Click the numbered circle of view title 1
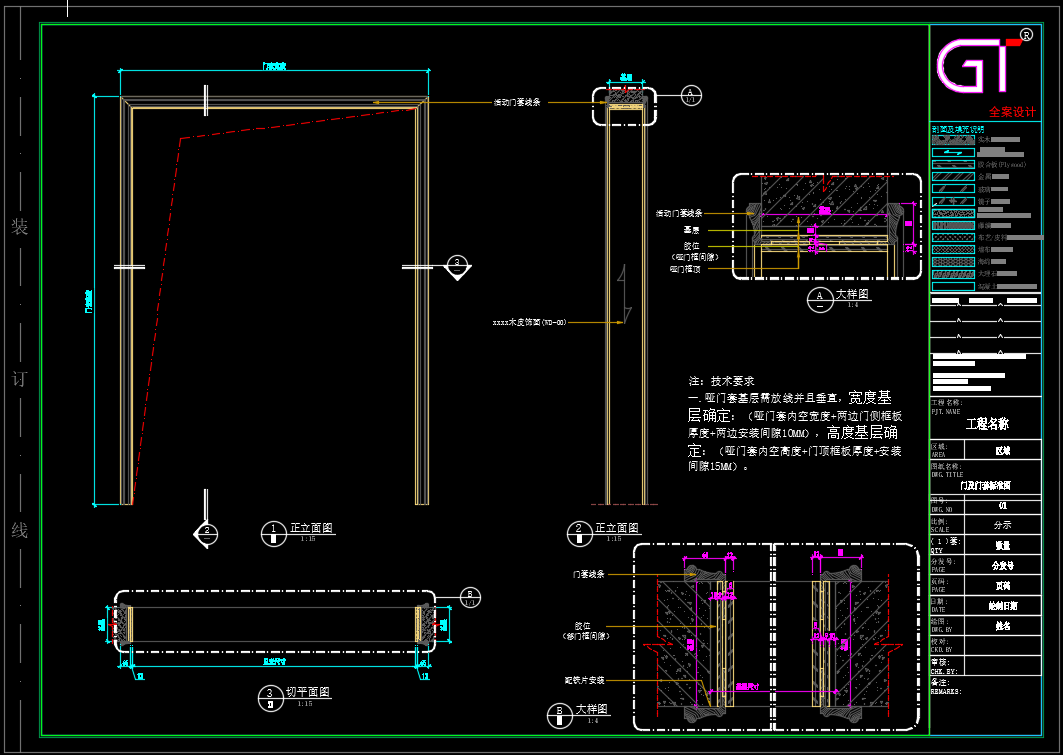 click(x=273, y=532)
